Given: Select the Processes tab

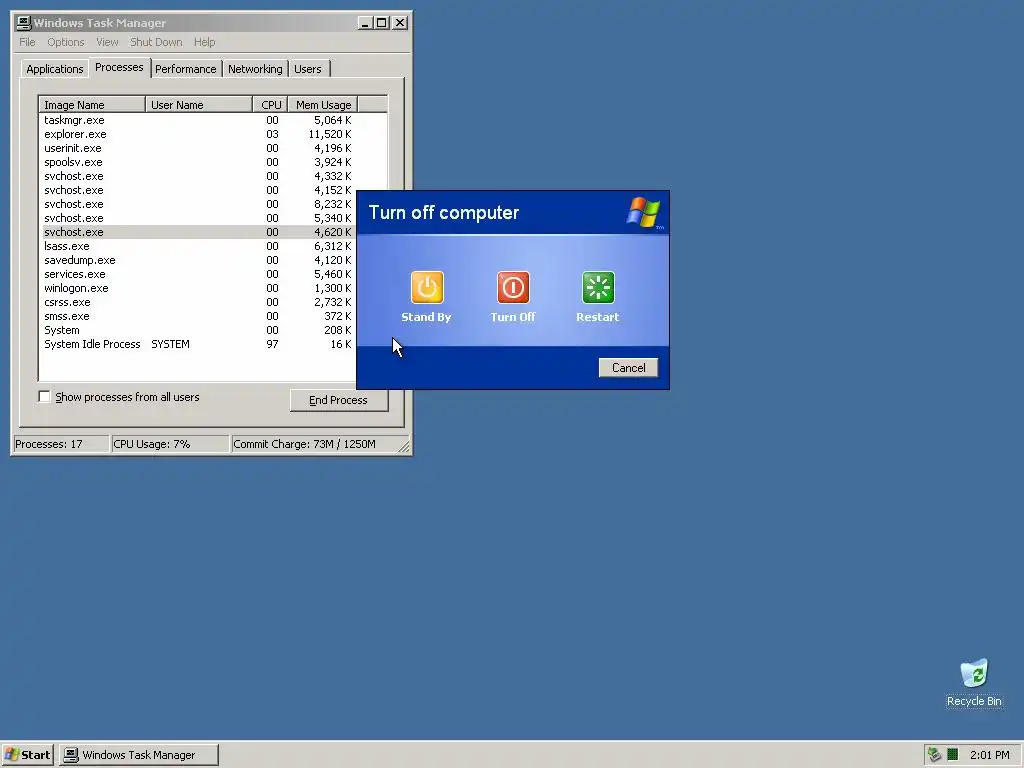Looking at the screenshot, I should (119, 67).
